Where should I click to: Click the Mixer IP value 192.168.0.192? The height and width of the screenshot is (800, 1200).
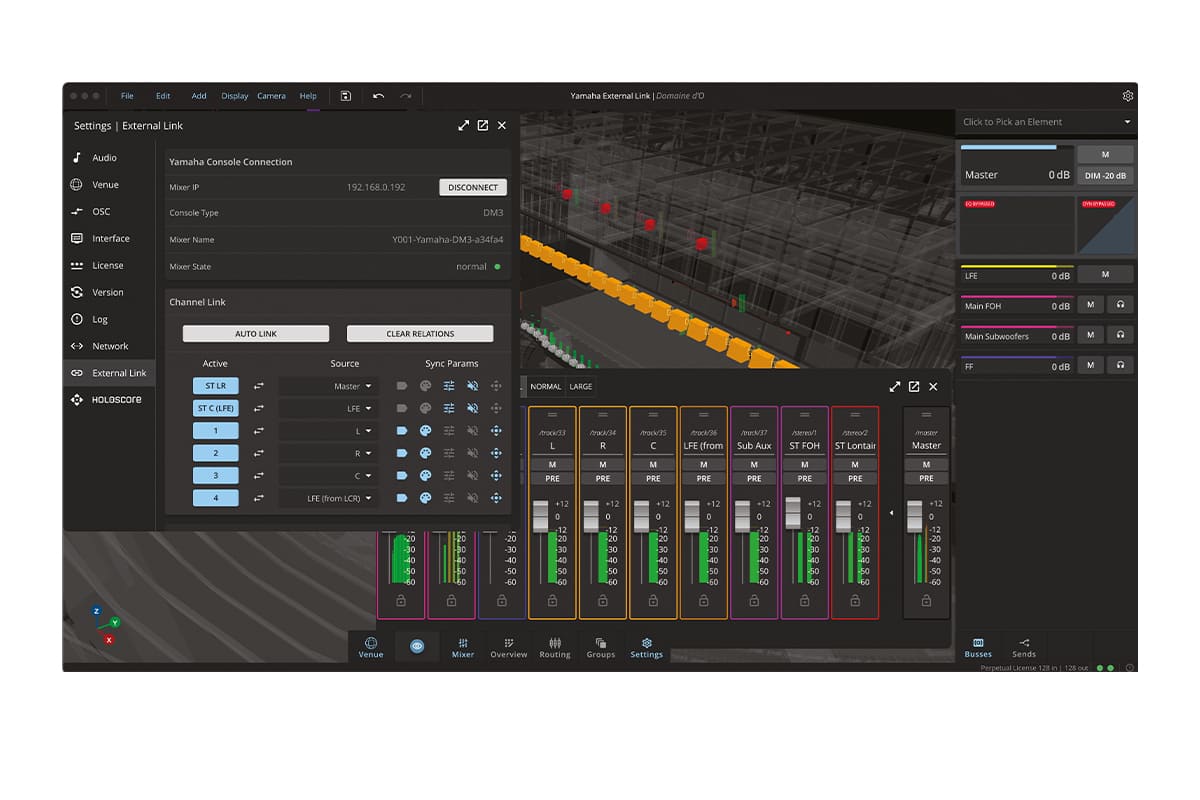point(376,187)
